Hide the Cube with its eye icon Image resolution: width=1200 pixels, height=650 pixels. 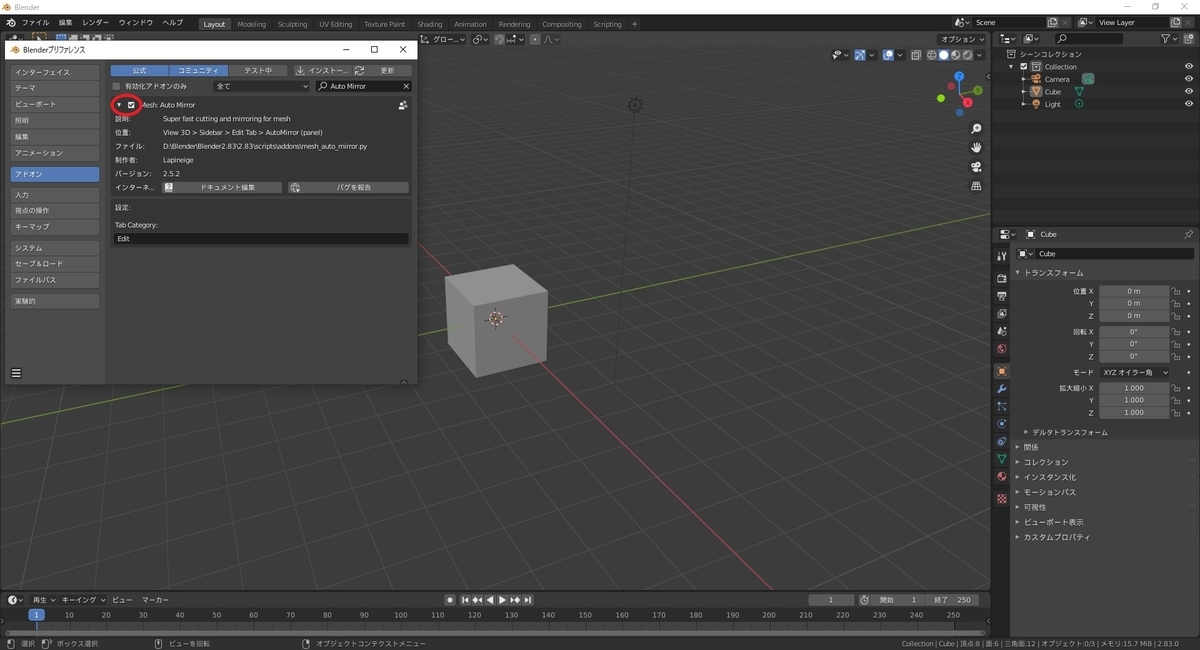(x=1189, y=92)
